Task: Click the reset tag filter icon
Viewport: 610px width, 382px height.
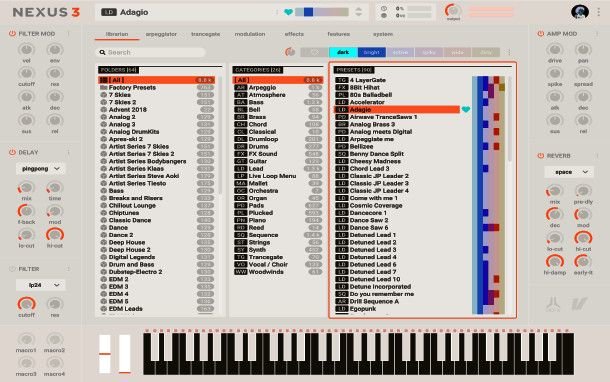Action: (x=290, y=52)
